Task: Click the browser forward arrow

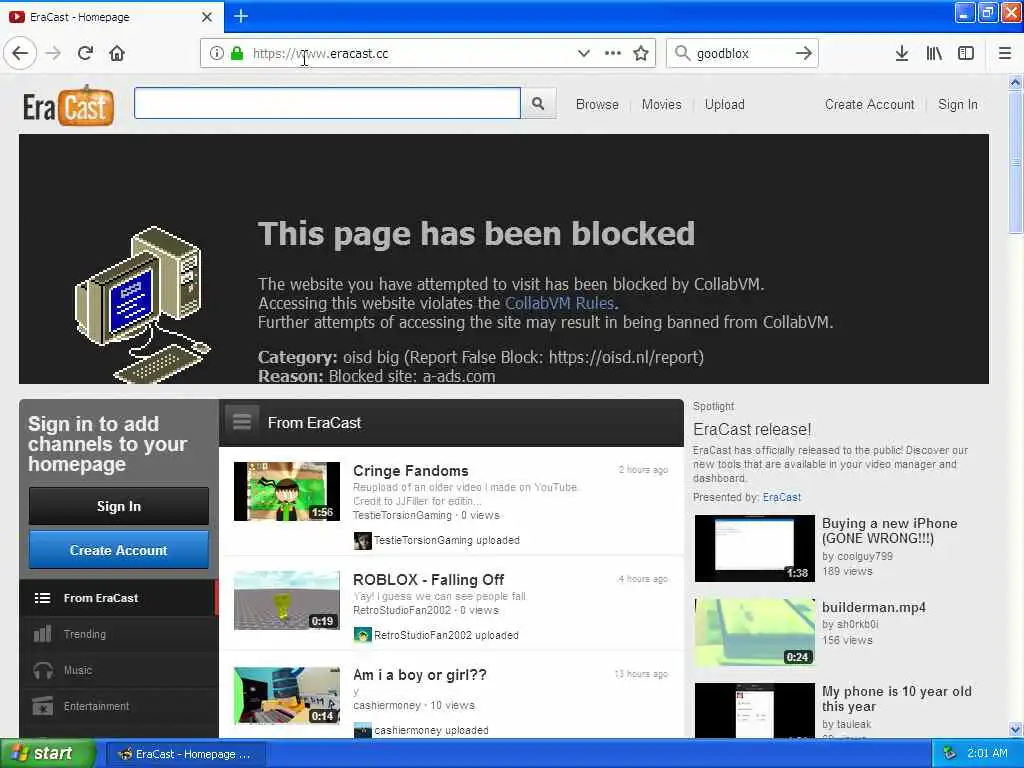Action: point(54,54)
